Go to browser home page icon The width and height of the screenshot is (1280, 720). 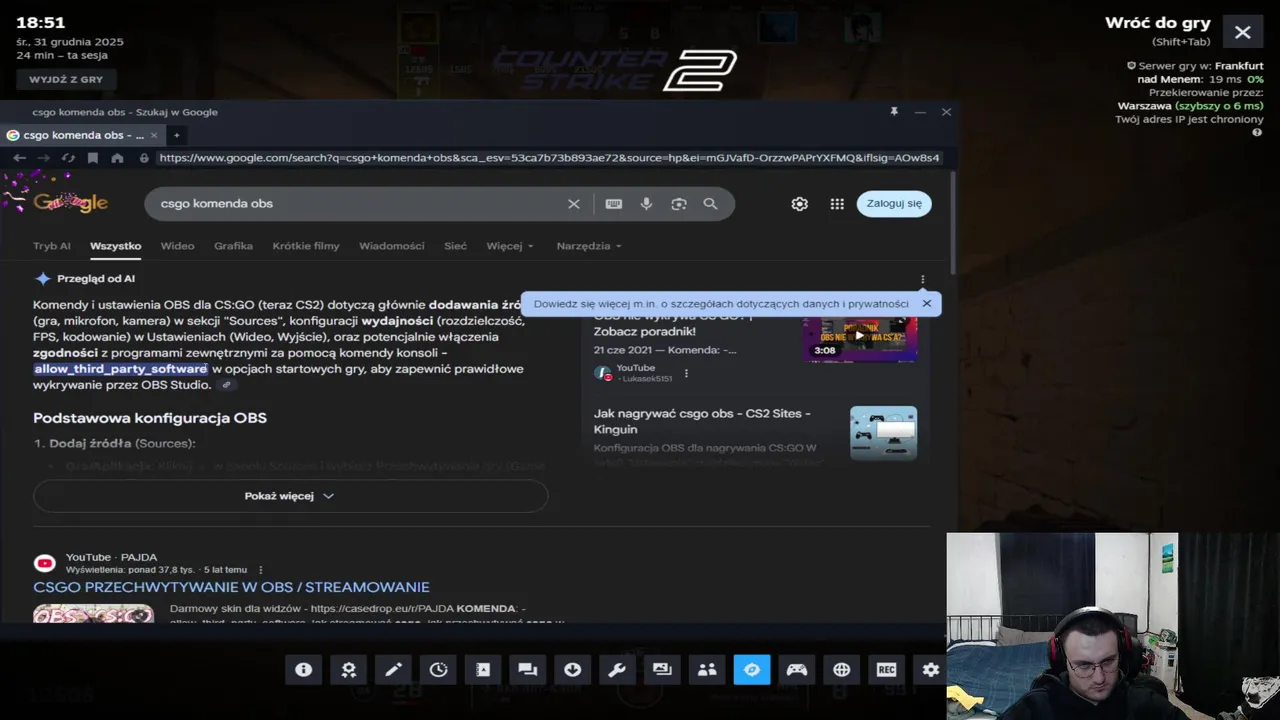tap(118, 158)
